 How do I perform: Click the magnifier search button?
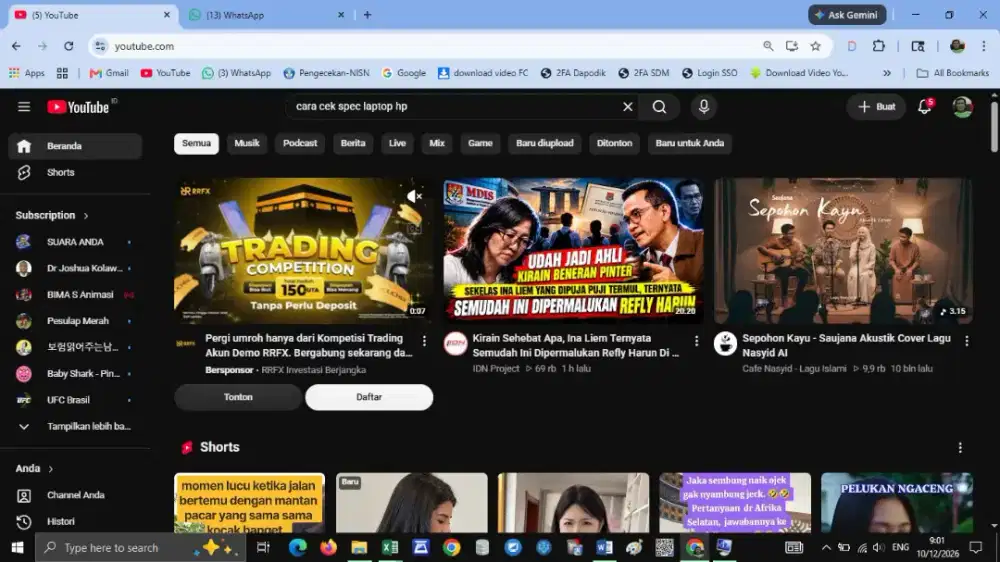[x=659, y=107]
